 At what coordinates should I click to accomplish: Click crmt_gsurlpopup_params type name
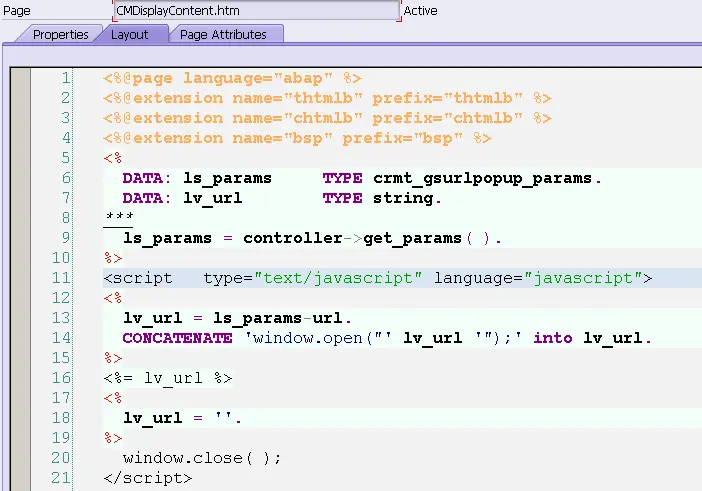(482, 178)
